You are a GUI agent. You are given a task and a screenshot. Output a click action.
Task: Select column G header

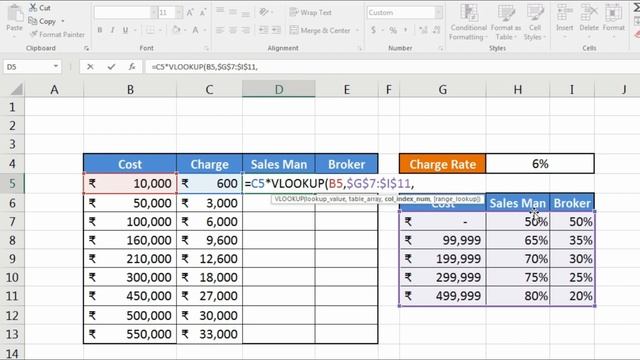tap(442, 89)
